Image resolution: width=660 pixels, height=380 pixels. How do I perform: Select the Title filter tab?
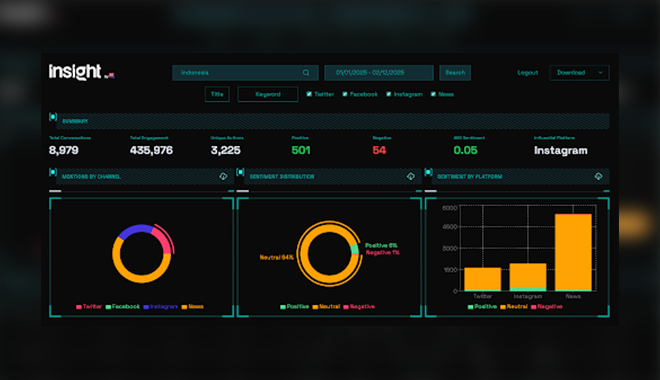[217, 94]
